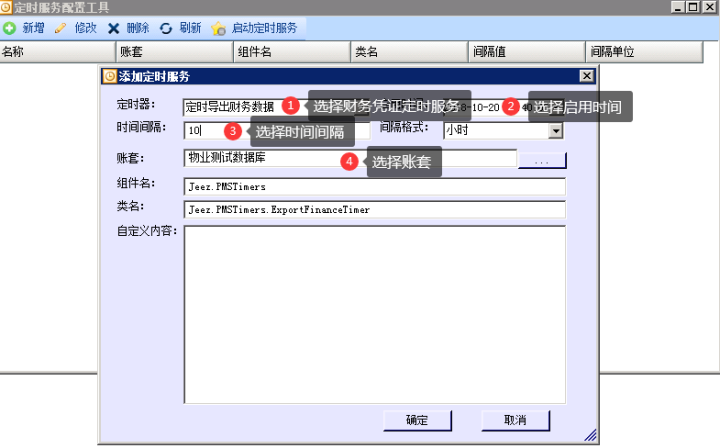This screenshot has height=448, width=720.
Task: Click the 取消 button
Action: coord(515,420)
